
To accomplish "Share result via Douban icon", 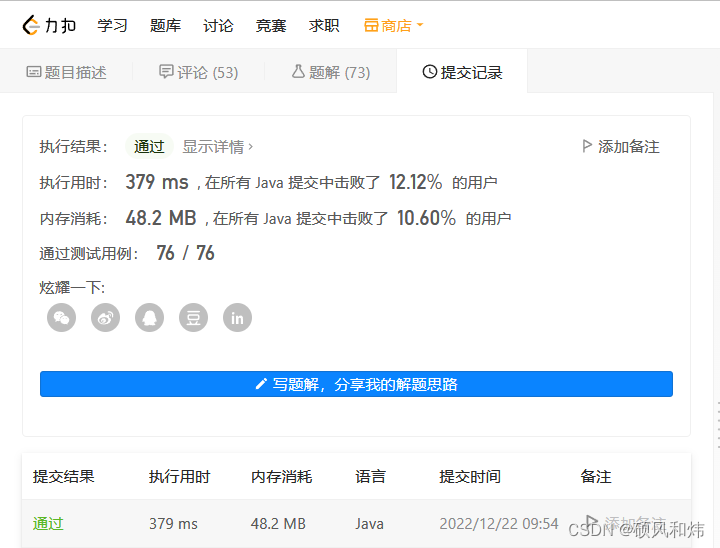I will (x=193, y=317).
